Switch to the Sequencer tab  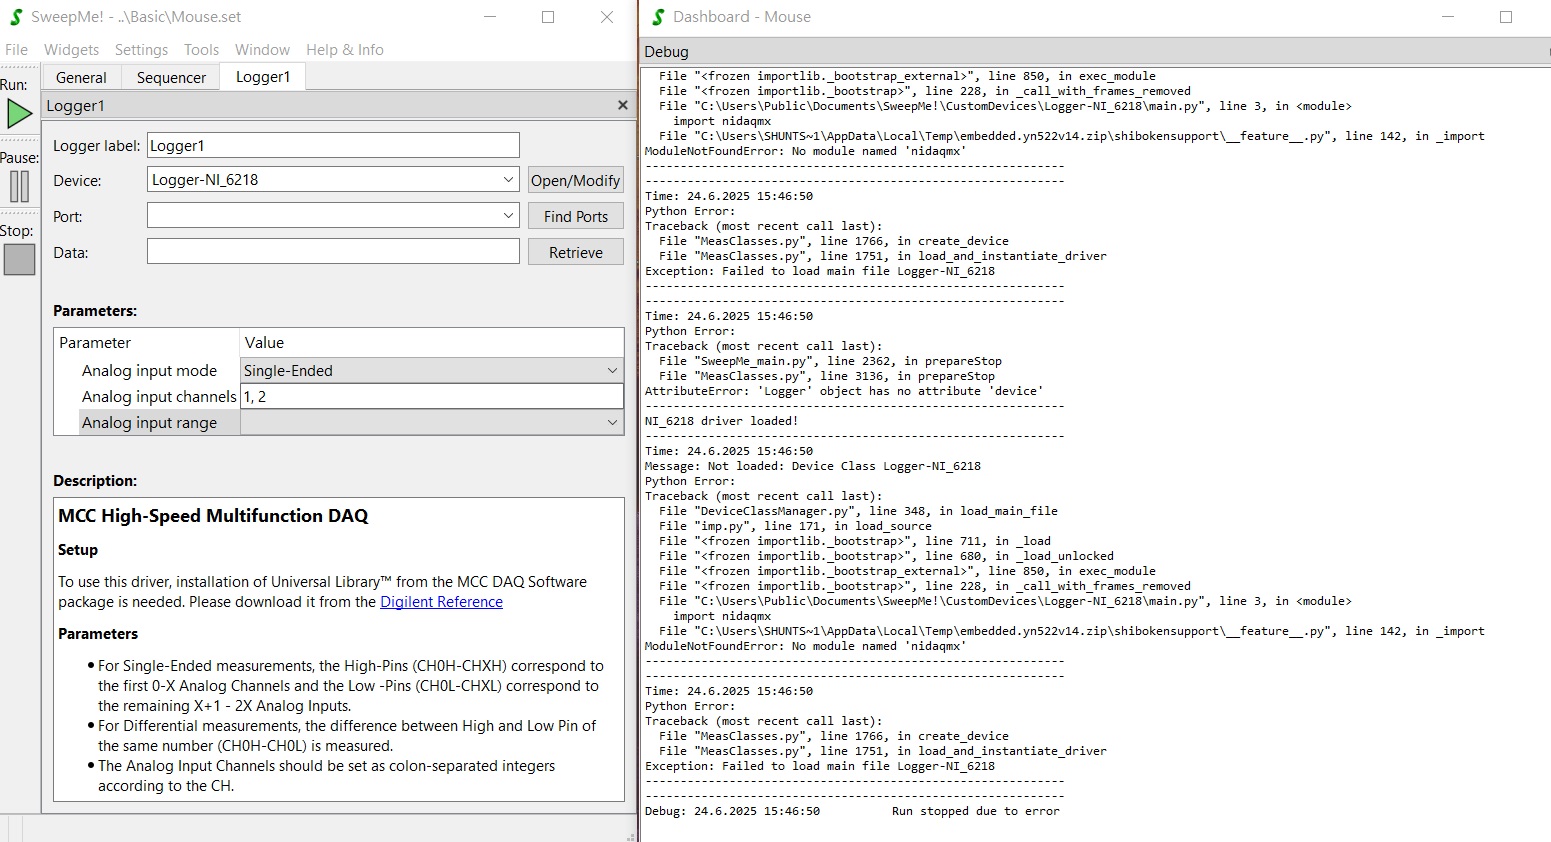(x=171, y=77)
